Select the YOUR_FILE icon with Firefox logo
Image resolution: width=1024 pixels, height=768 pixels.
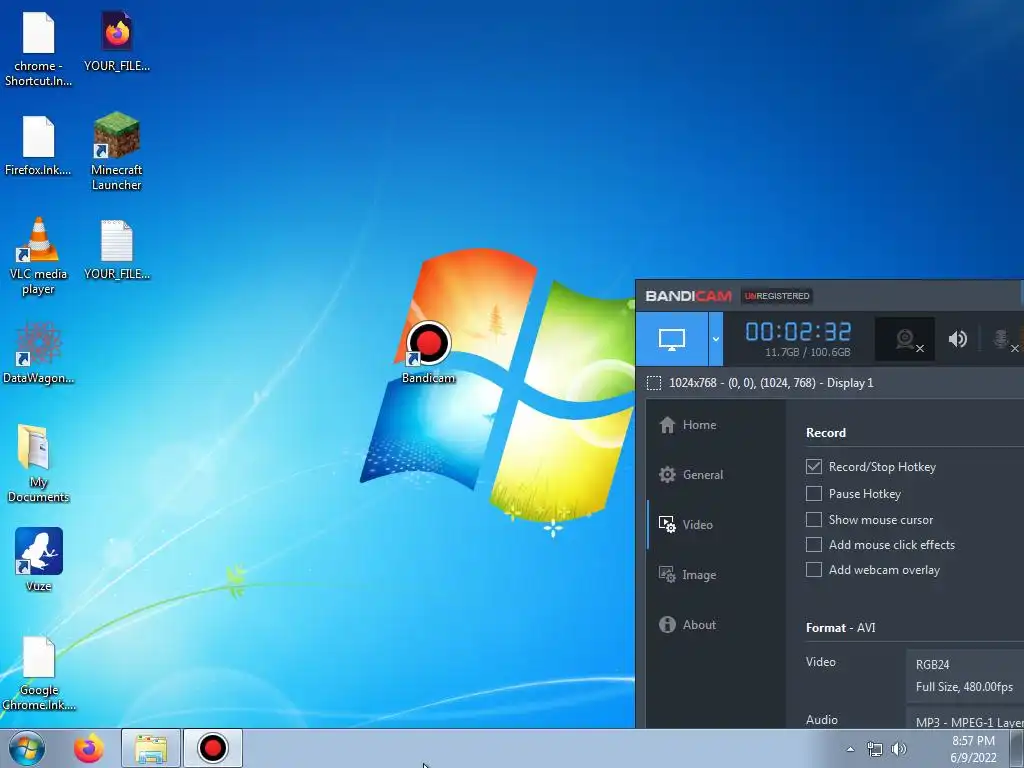[117, 41]
